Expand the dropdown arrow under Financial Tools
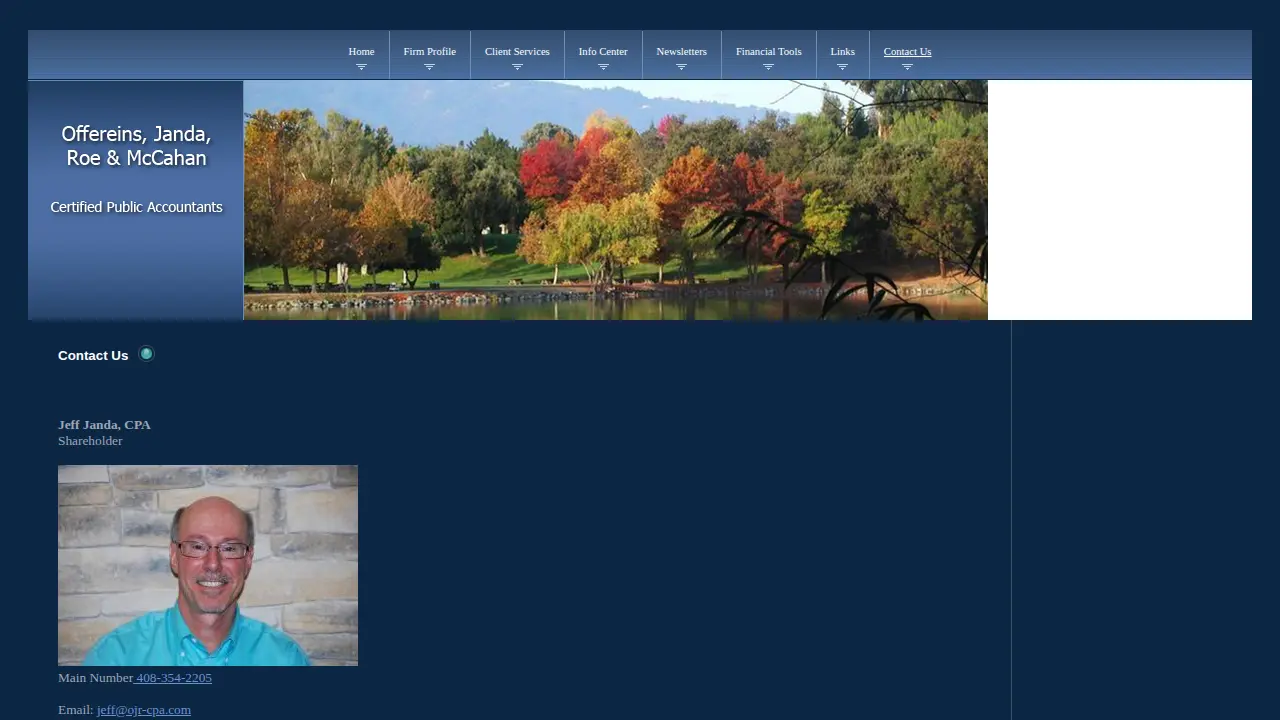Viewport: 1280px width, 720px height. pyautogui.click(x=768, y=67)
